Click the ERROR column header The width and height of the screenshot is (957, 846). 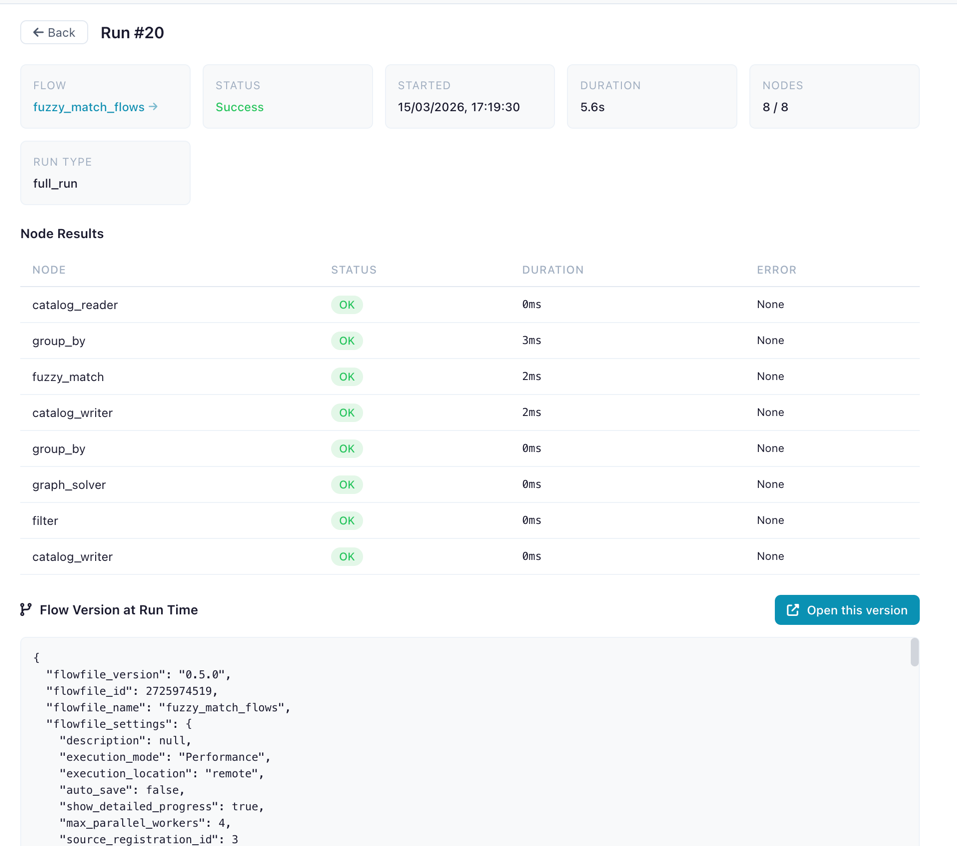776,270
